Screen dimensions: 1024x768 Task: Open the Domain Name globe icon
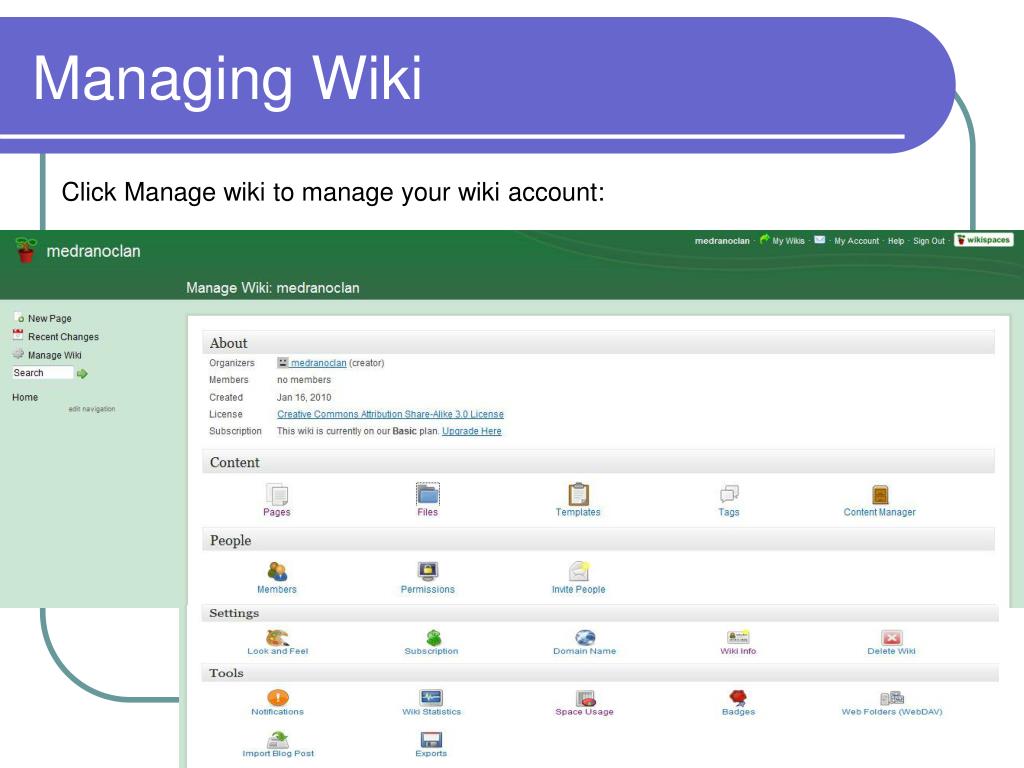coord(585,637)
